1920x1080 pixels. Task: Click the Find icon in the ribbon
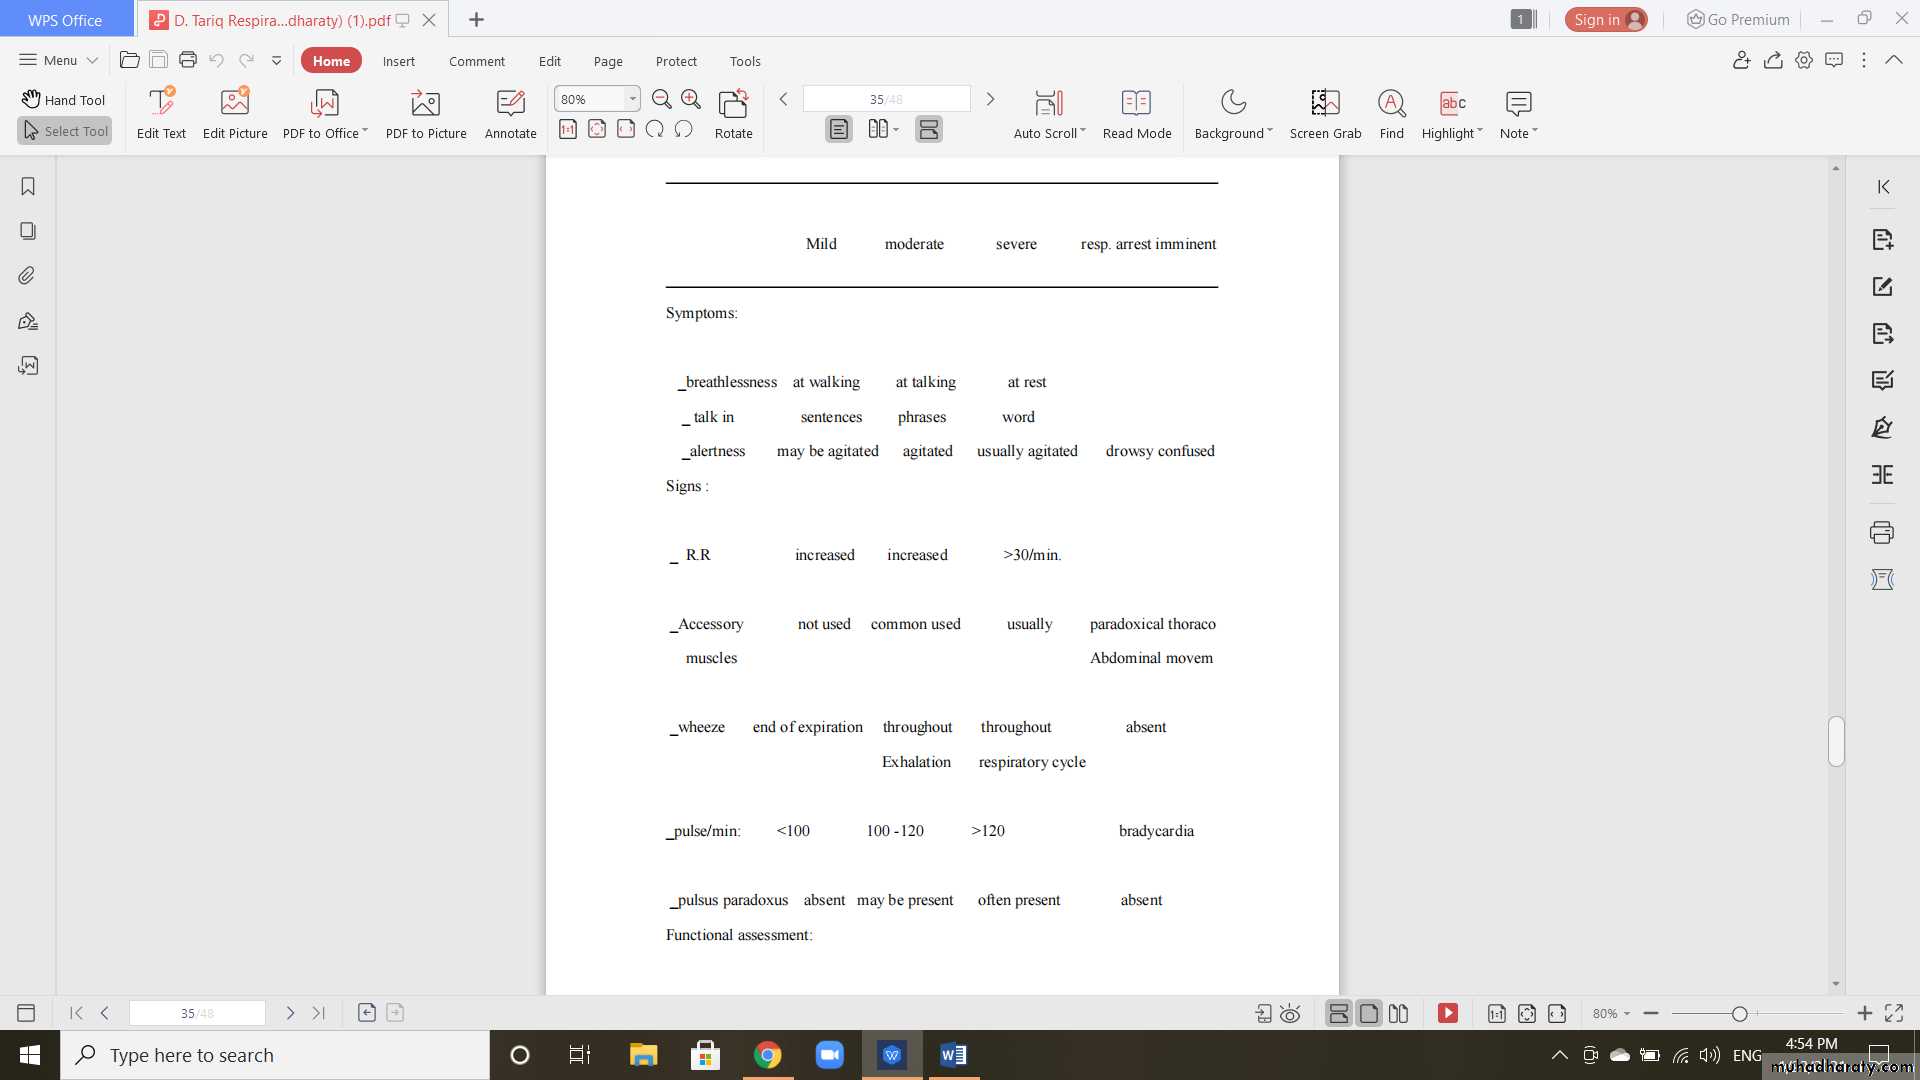click(1391, 103)
